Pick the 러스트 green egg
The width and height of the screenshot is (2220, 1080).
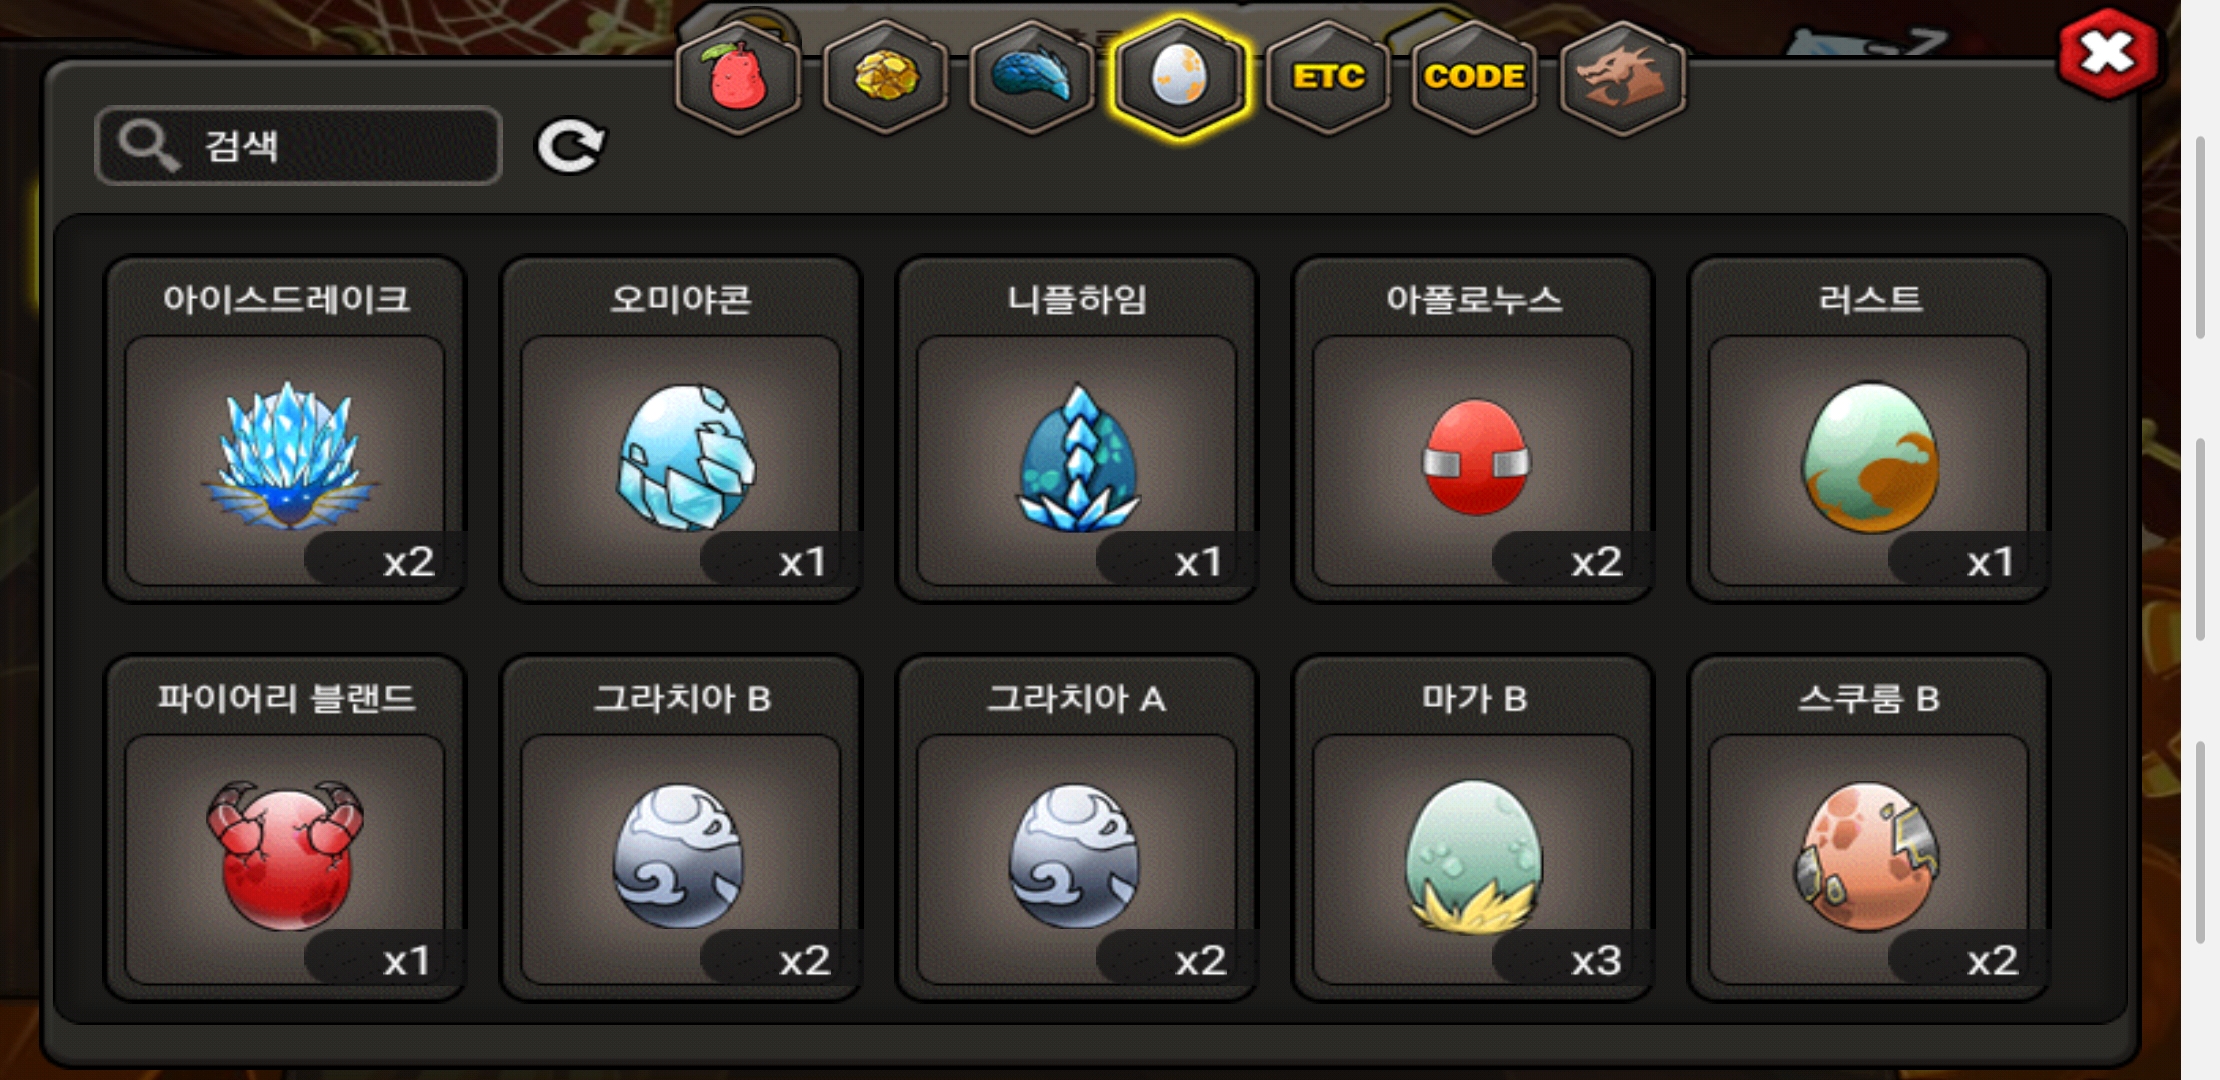pyautogui.click(x=1870, y=429)
